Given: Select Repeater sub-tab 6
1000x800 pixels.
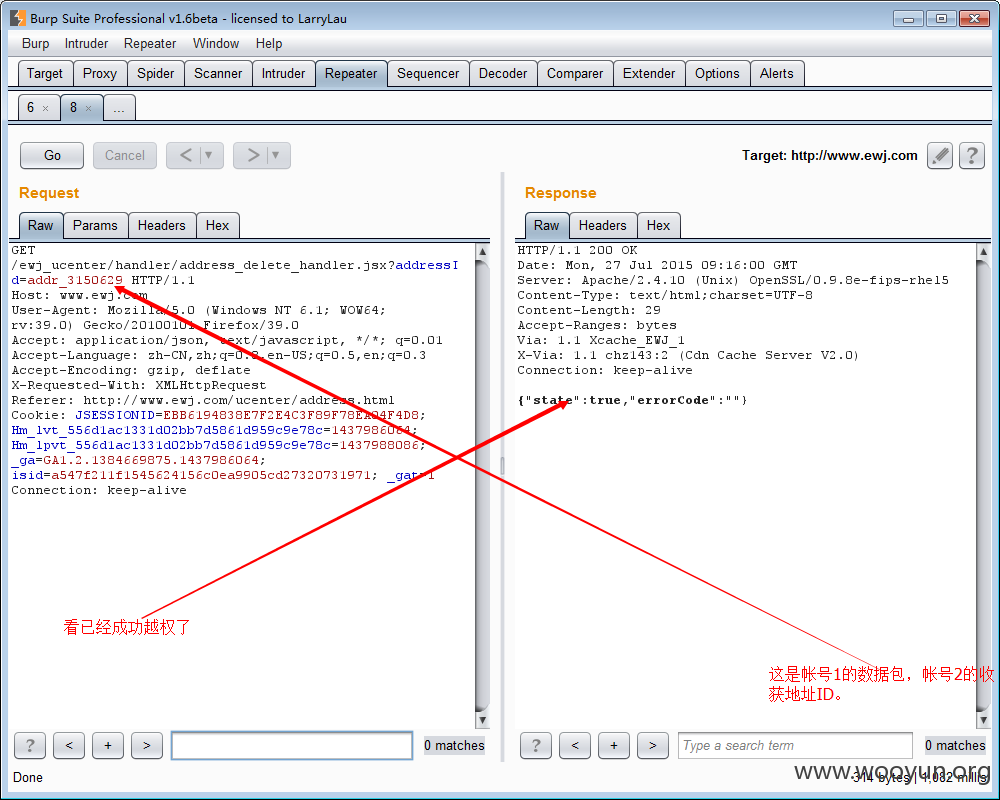Looking at the screenshot, I should coord(31,108).
